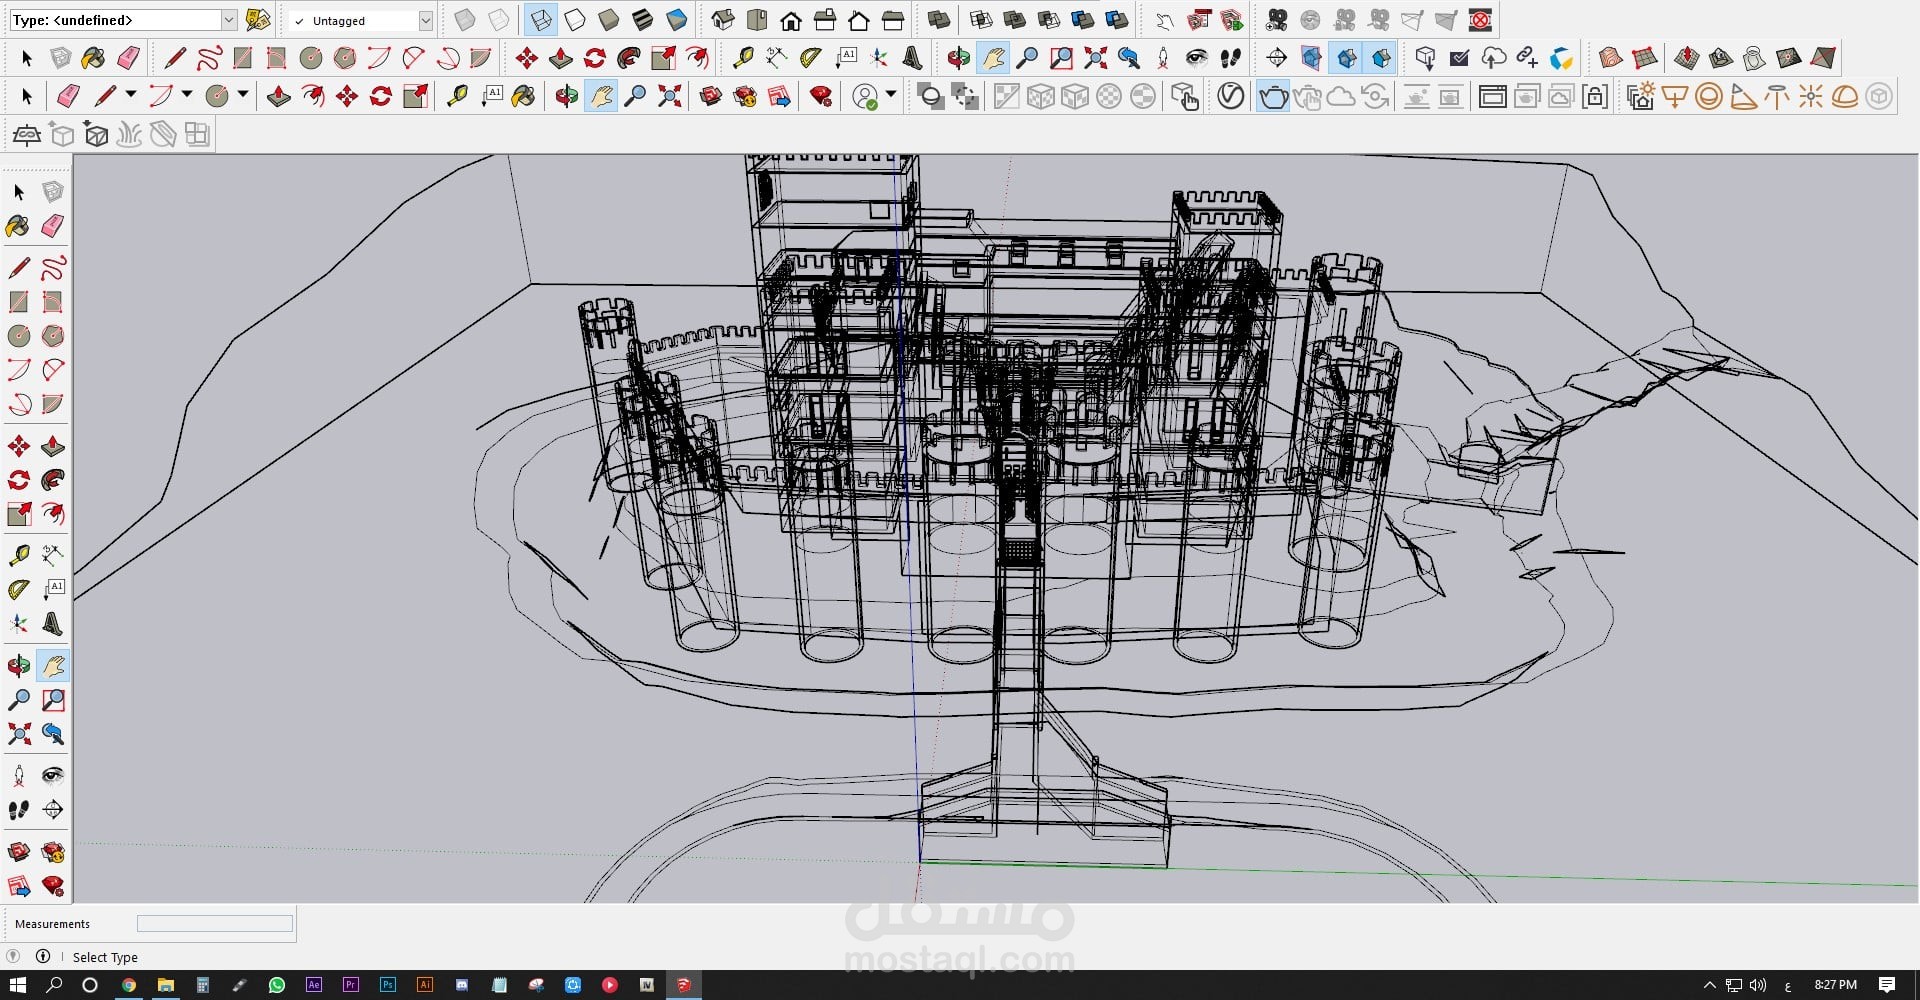The image size is (1920, 1000).
Task: Create a V-Ray Sphere Light
Action: [1709, 97]
